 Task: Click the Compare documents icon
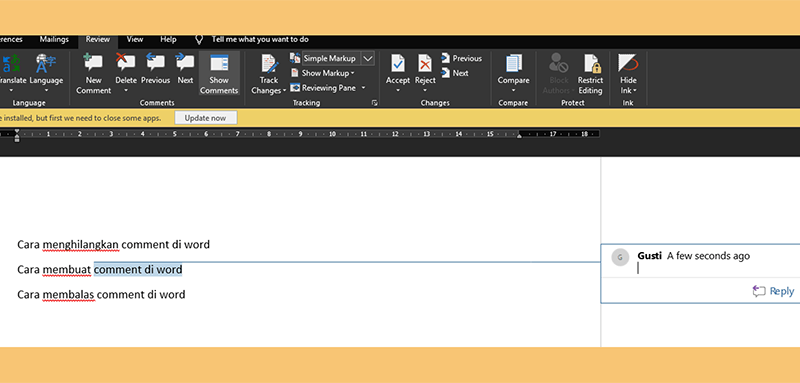tap(513, 63)
